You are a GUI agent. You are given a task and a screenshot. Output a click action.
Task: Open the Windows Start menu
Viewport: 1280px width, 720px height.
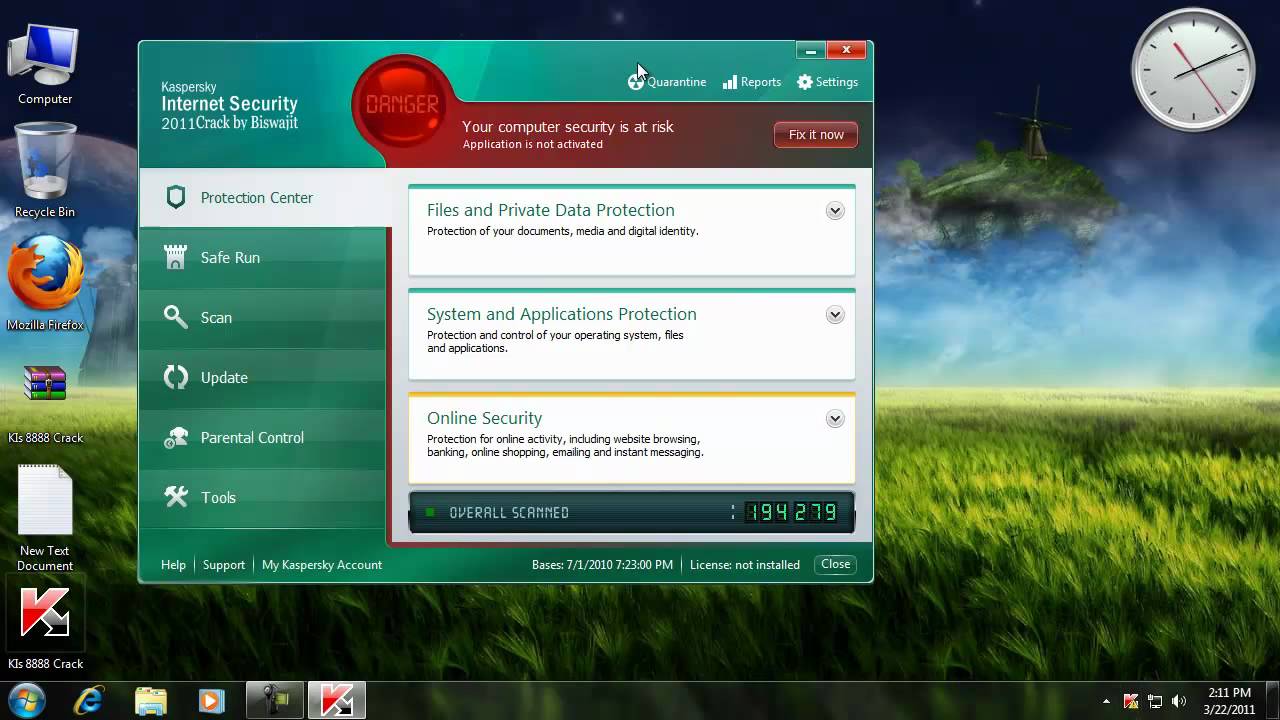(26, 700)
